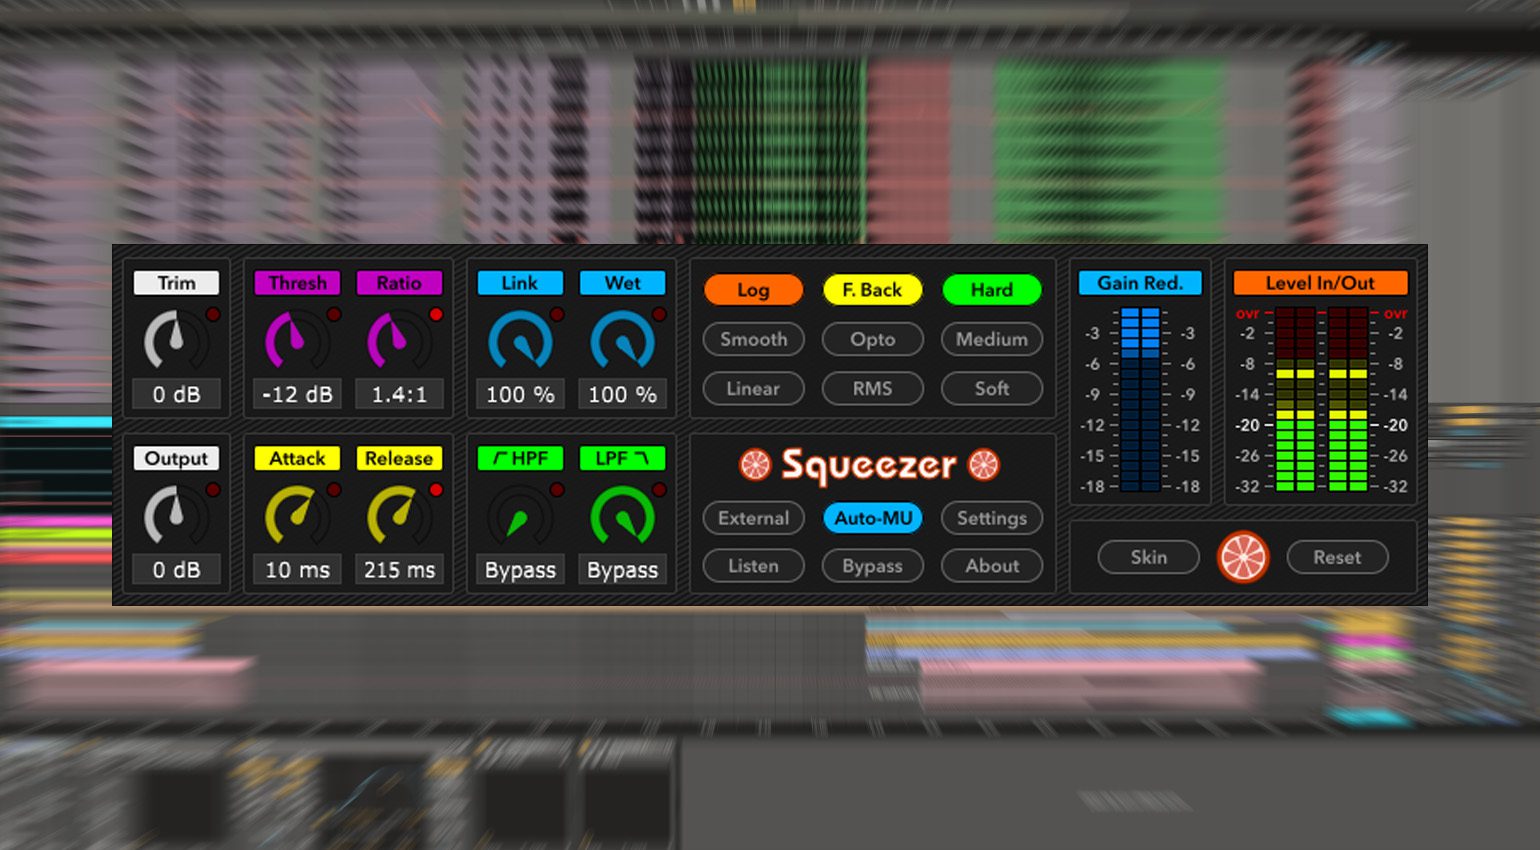Toggle the LED beside the LPF knob
This screenshot has width=1540, height=850.
[x=659, y=489]
